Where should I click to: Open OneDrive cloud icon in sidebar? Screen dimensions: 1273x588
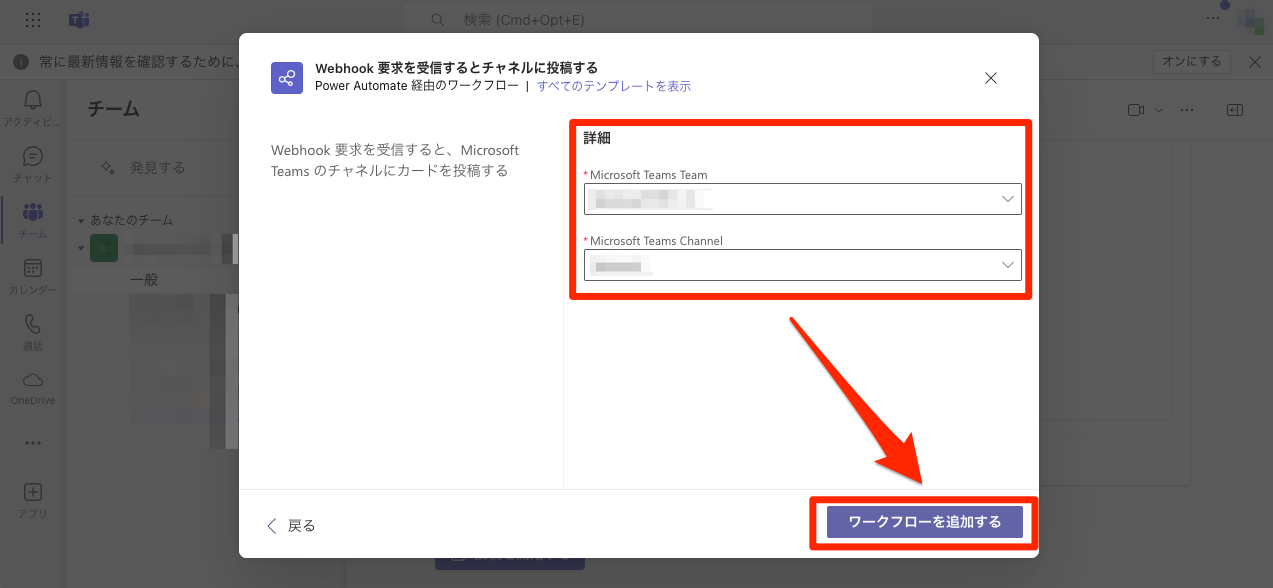(33, 388)
